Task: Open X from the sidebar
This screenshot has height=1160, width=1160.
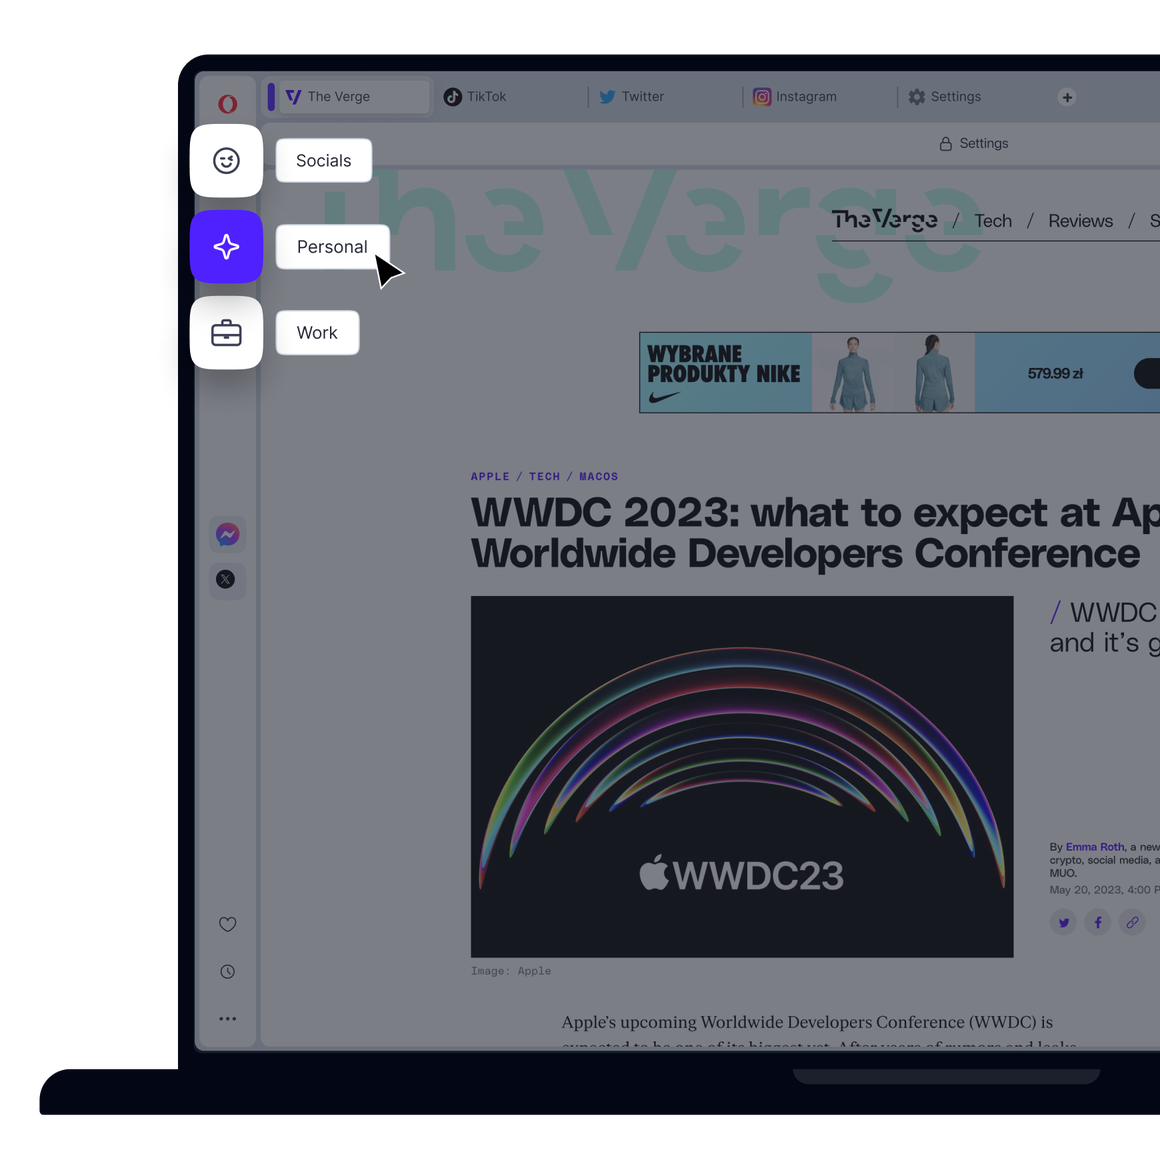Action: (x=227, y=580)
